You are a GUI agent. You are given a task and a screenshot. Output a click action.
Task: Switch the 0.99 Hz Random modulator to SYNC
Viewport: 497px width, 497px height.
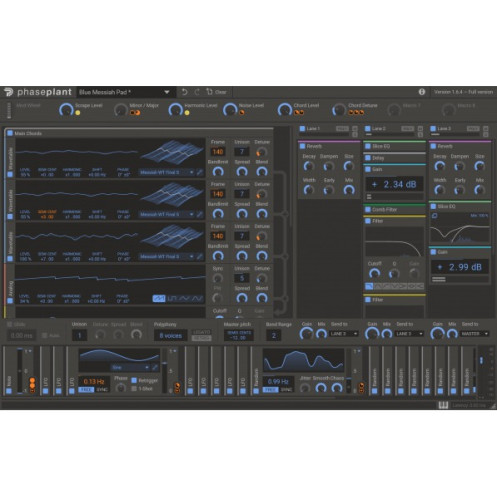click(x=286, y=390)
